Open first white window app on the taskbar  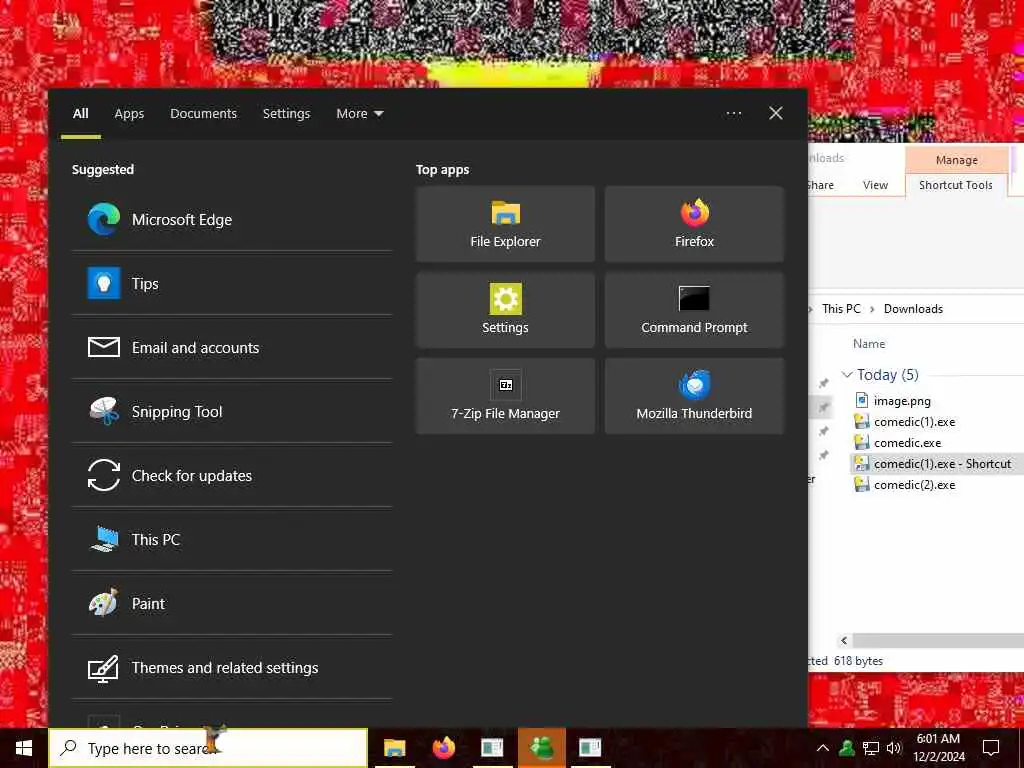click(x=492, y=748)
